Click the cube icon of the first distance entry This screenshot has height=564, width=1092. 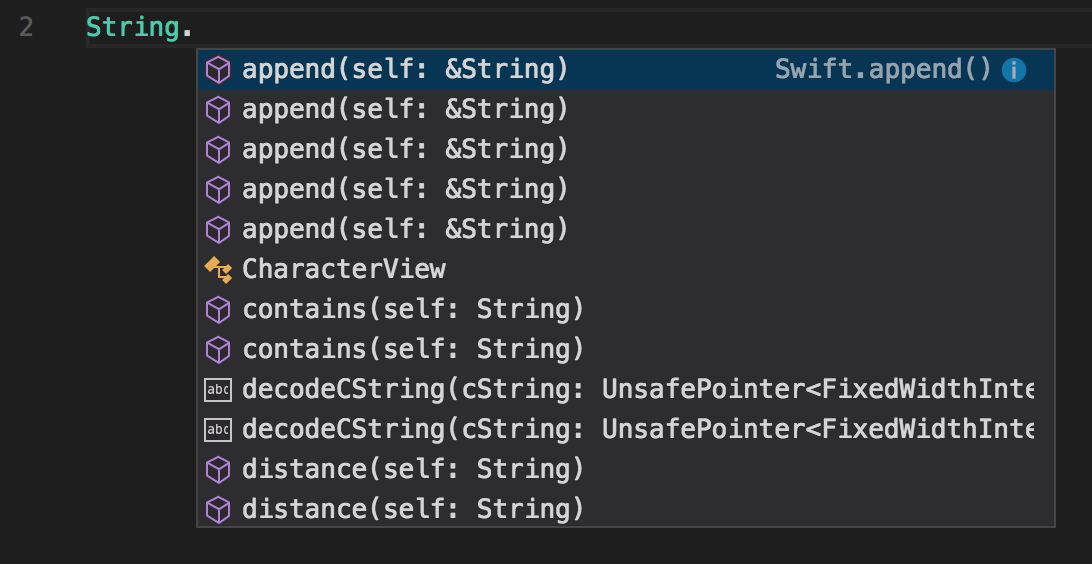pos(218,470)
